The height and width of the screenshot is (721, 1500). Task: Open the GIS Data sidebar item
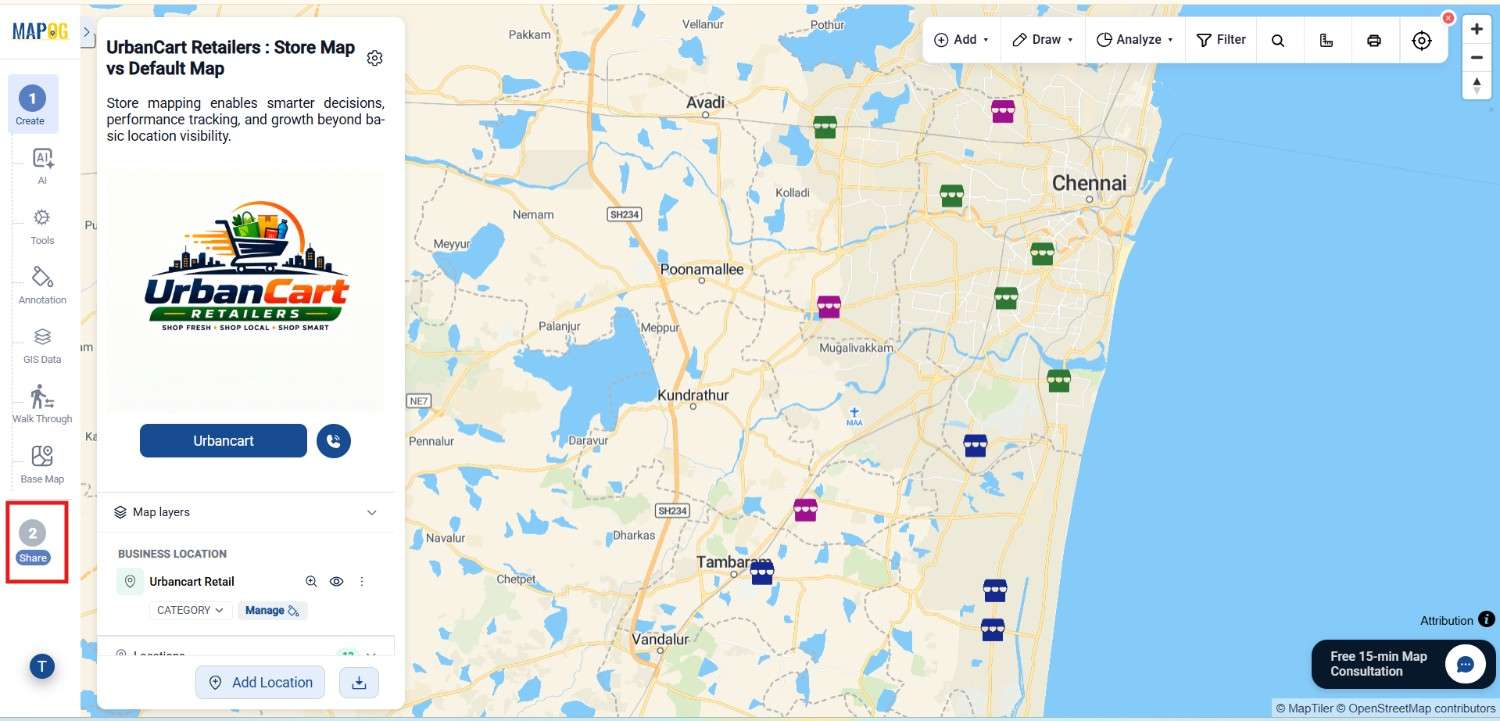coord(42,345)
